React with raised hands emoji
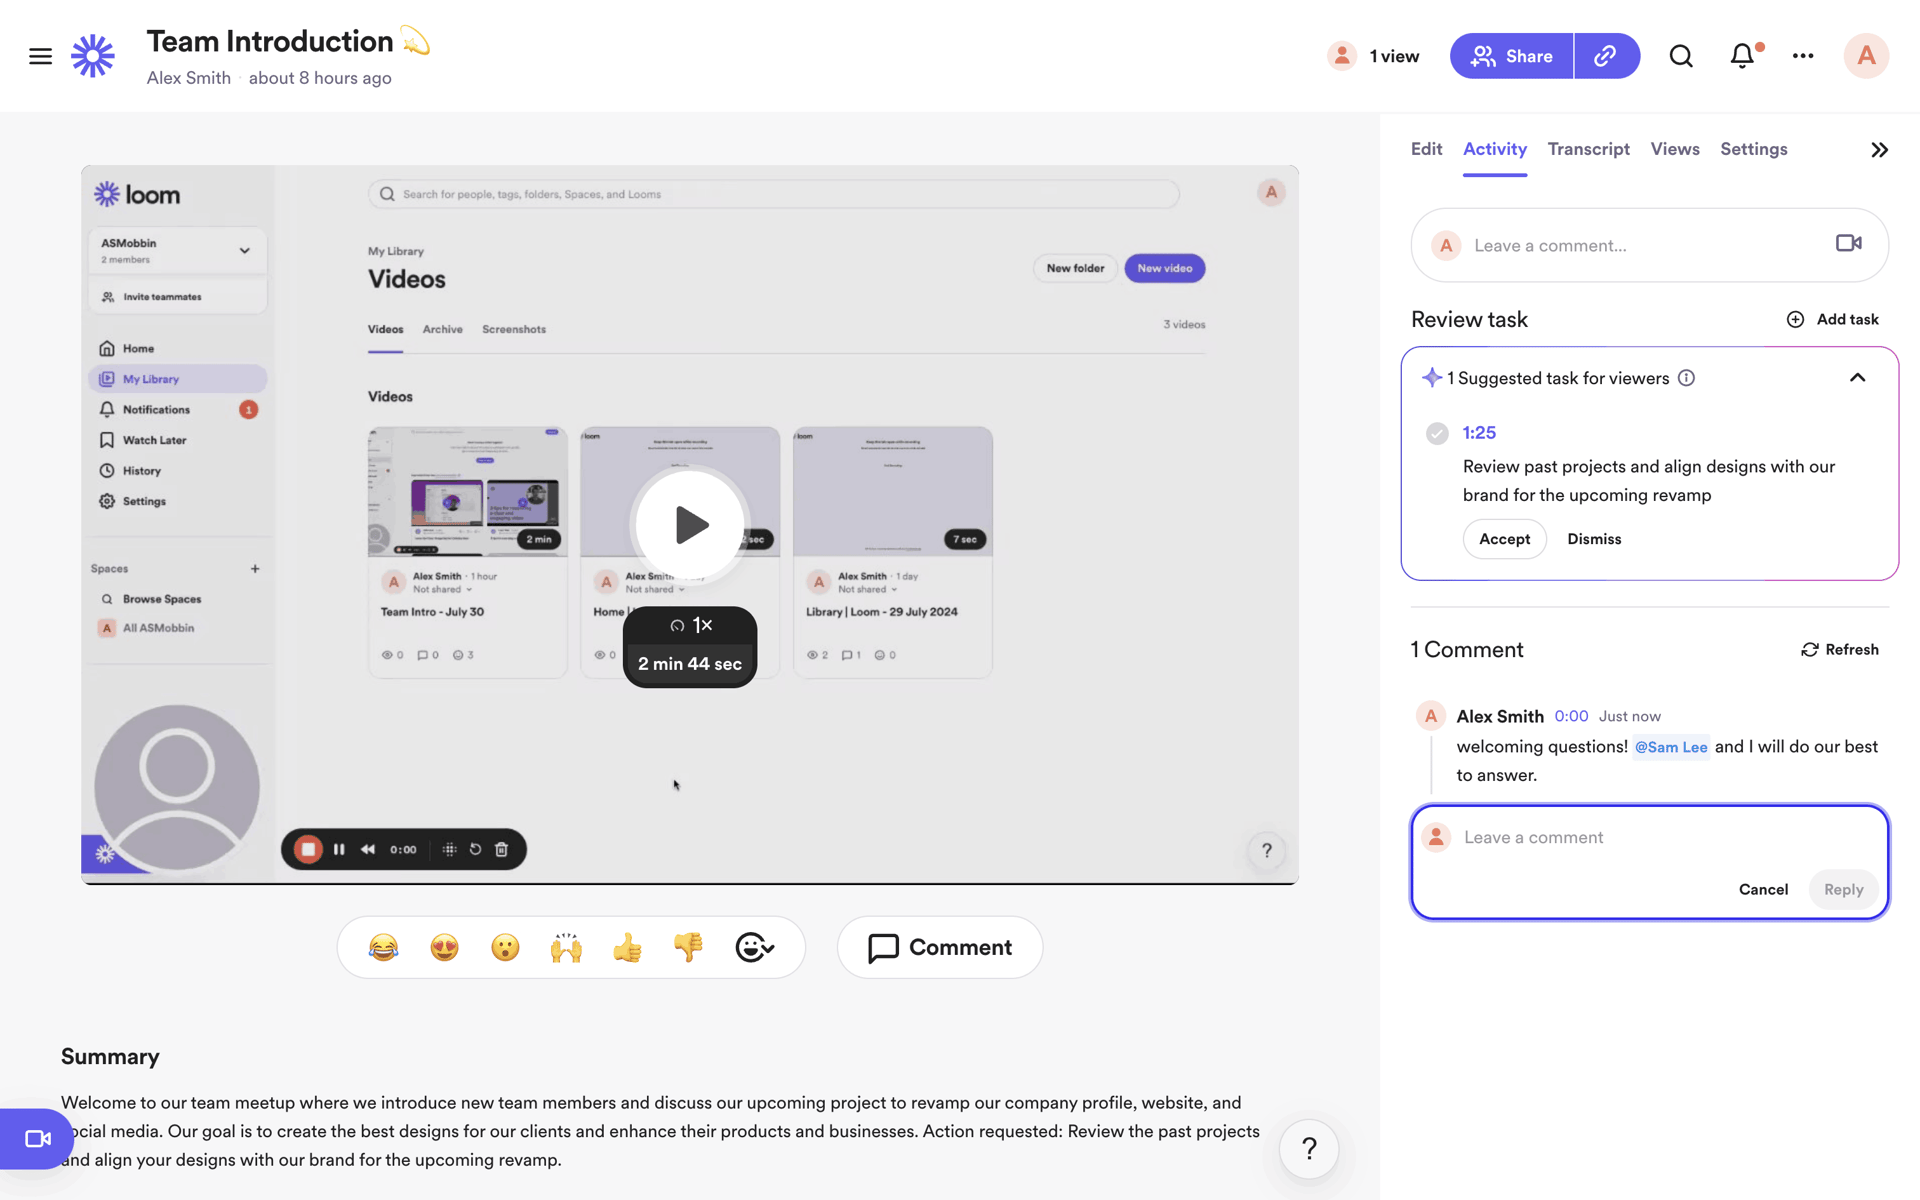Viewport: 1920px width, 1200px height. tap(566, 947)
